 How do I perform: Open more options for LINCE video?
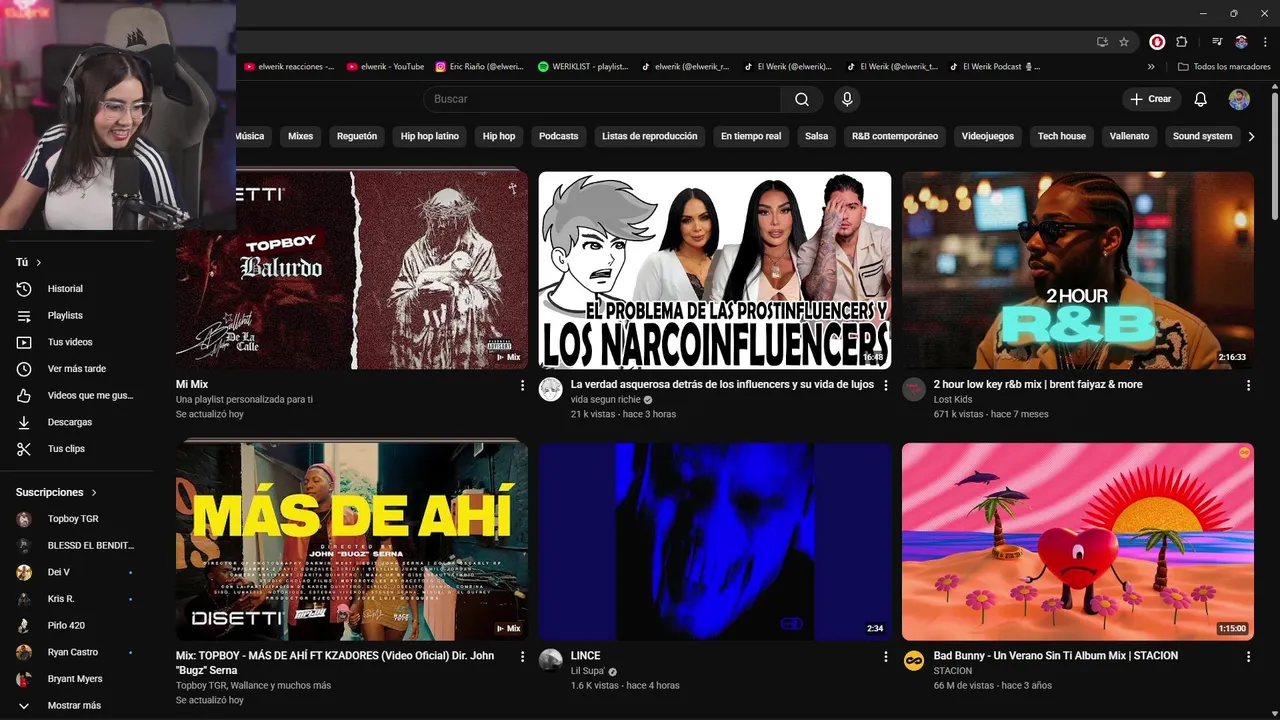tap(885, 657)
